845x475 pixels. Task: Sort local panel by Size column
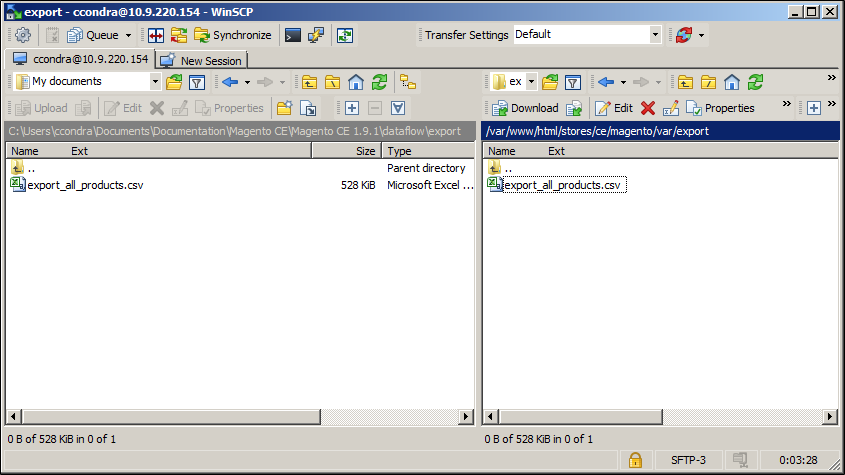point(347,151)
